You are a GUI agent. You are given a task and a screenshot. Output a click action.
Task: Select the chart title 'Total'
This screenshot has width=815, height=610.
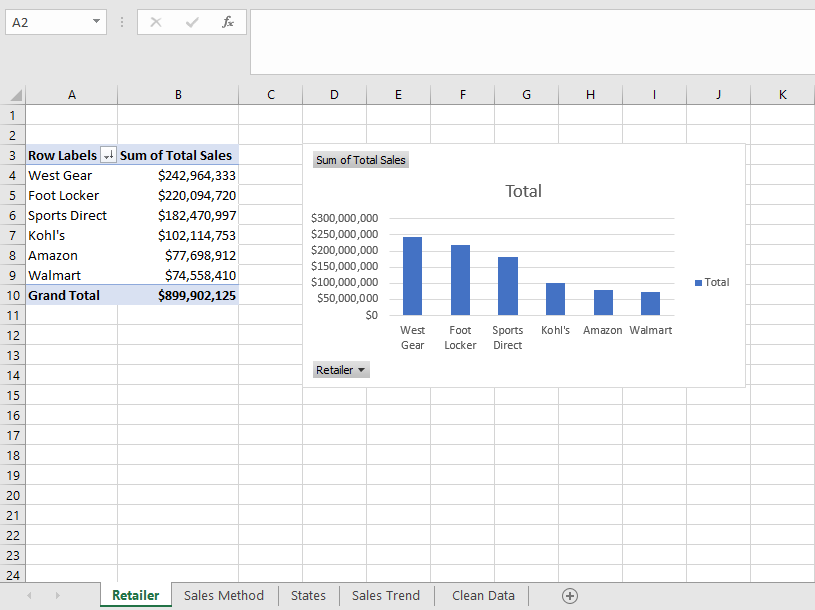pos(523,191)
